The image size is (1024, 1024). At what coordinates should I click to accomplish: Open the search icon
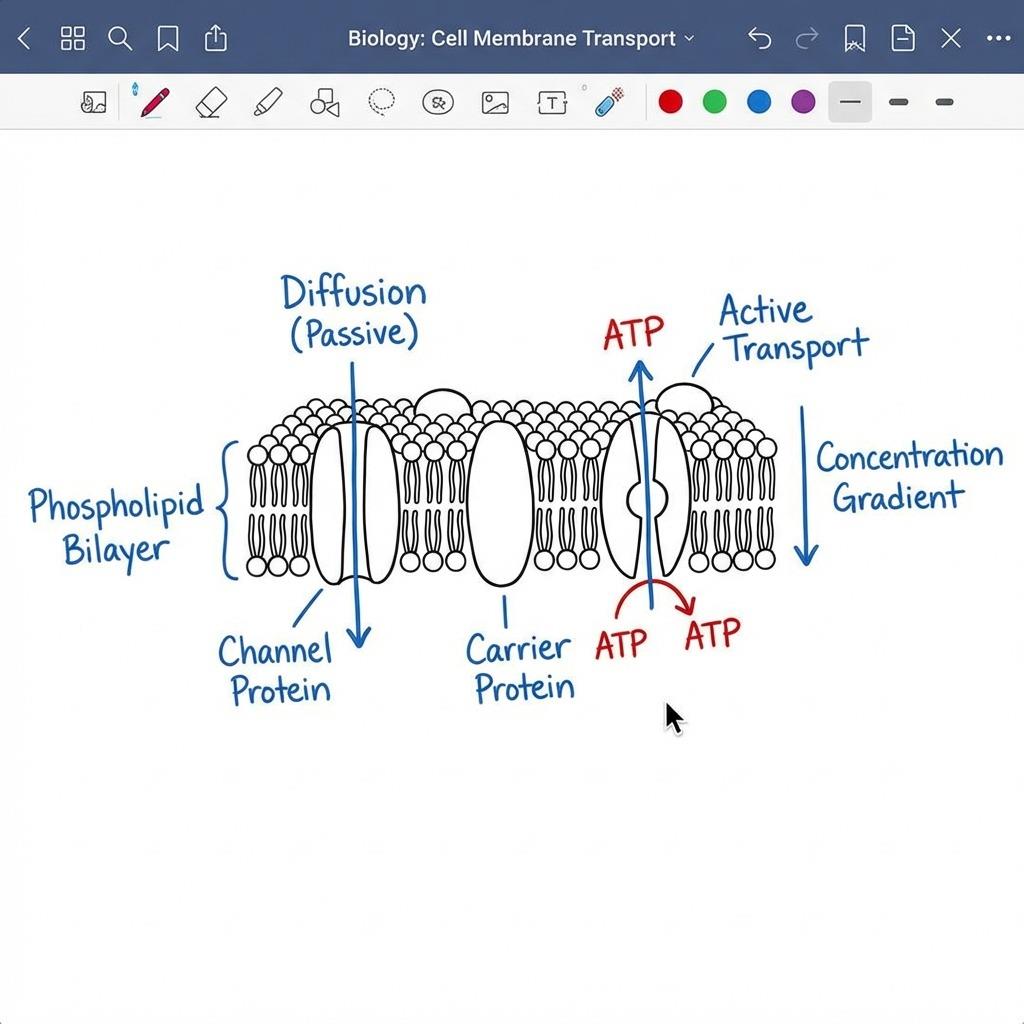pyautogui.click(x=120, y=39)
